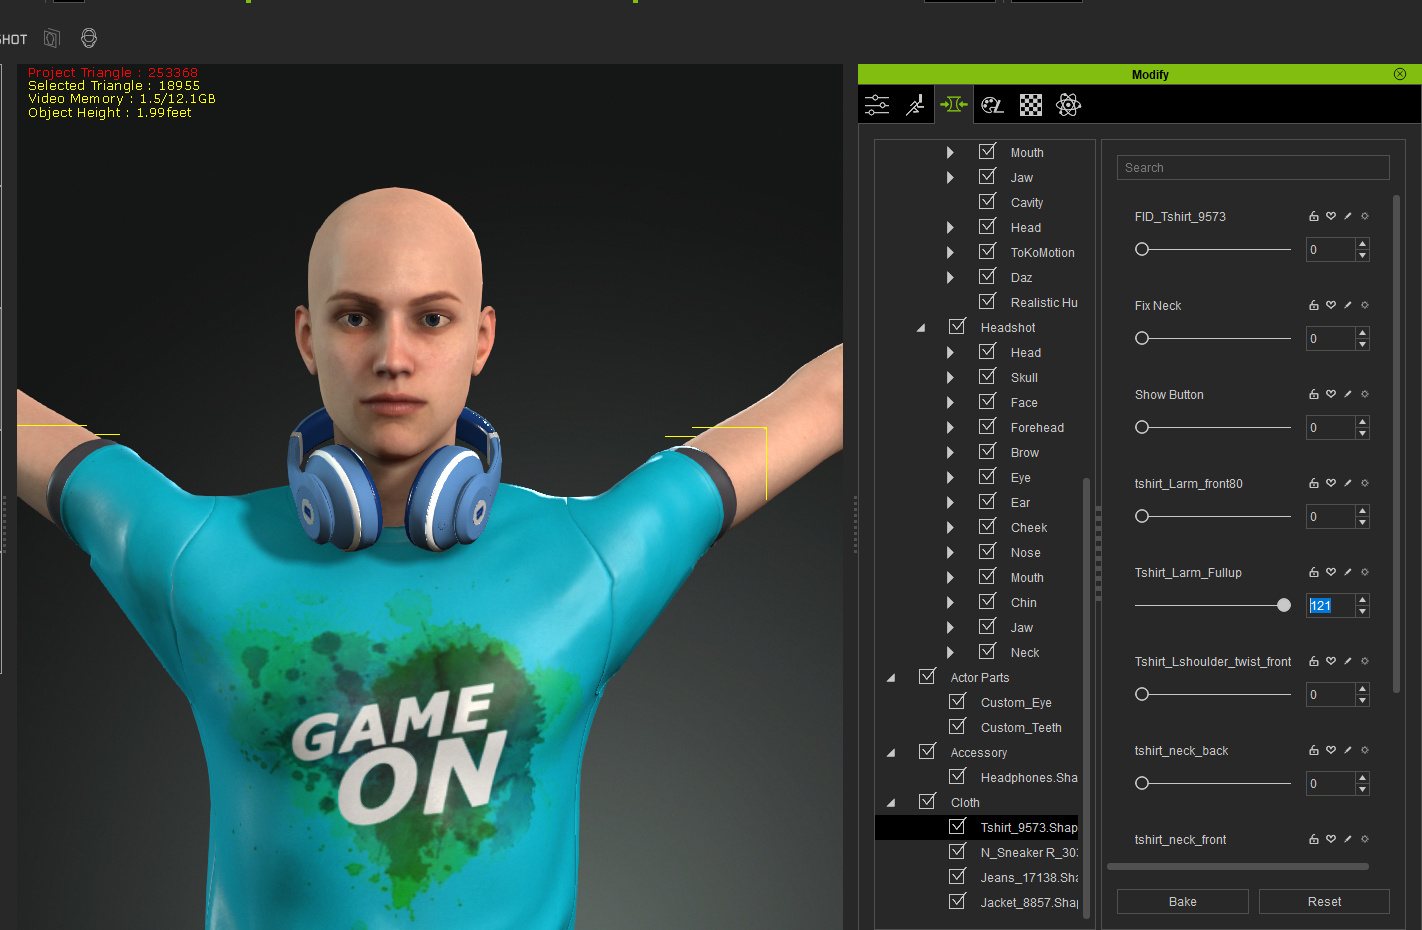Screen dimensions: 1422x930
Task: Open settings gear for tshirt_neck_back
Action: (1365, 750)
